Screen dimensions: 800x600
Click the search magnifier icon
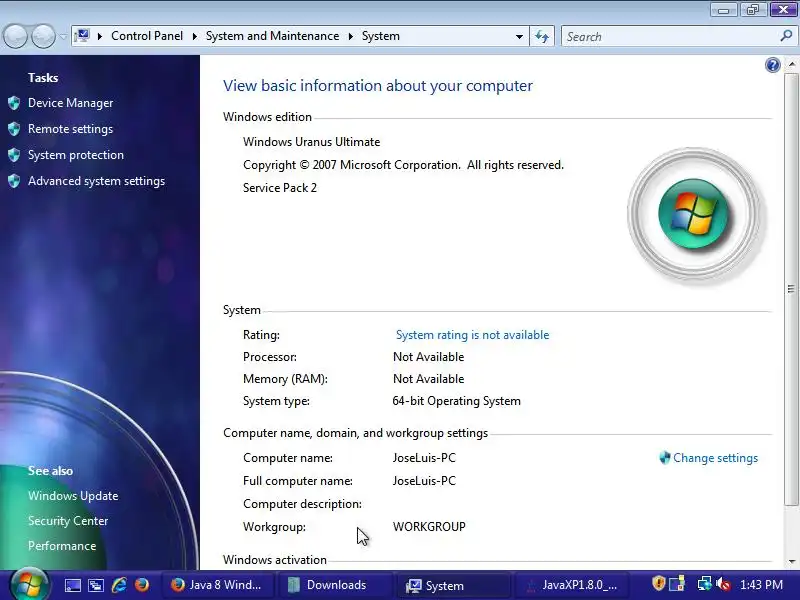(786, 36)
